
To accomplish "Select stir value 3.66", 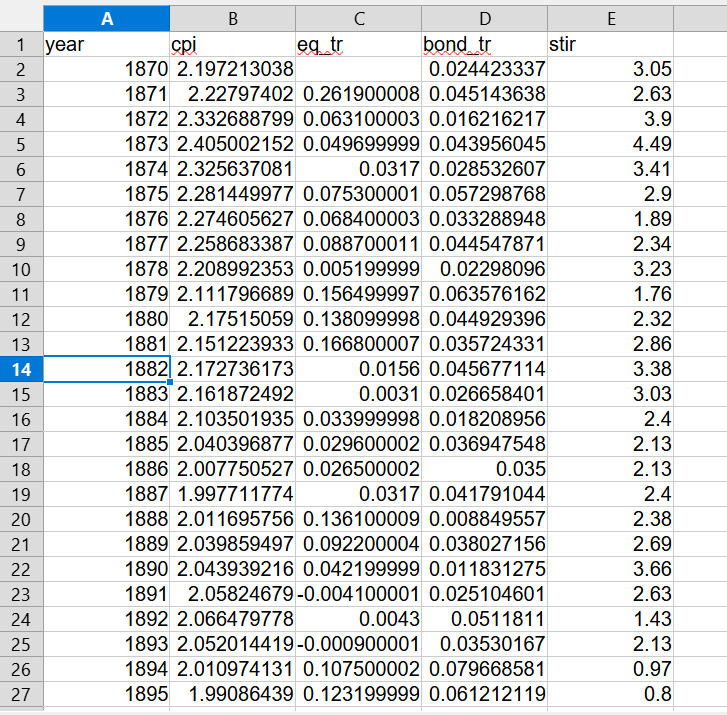I will pos(611,569).
